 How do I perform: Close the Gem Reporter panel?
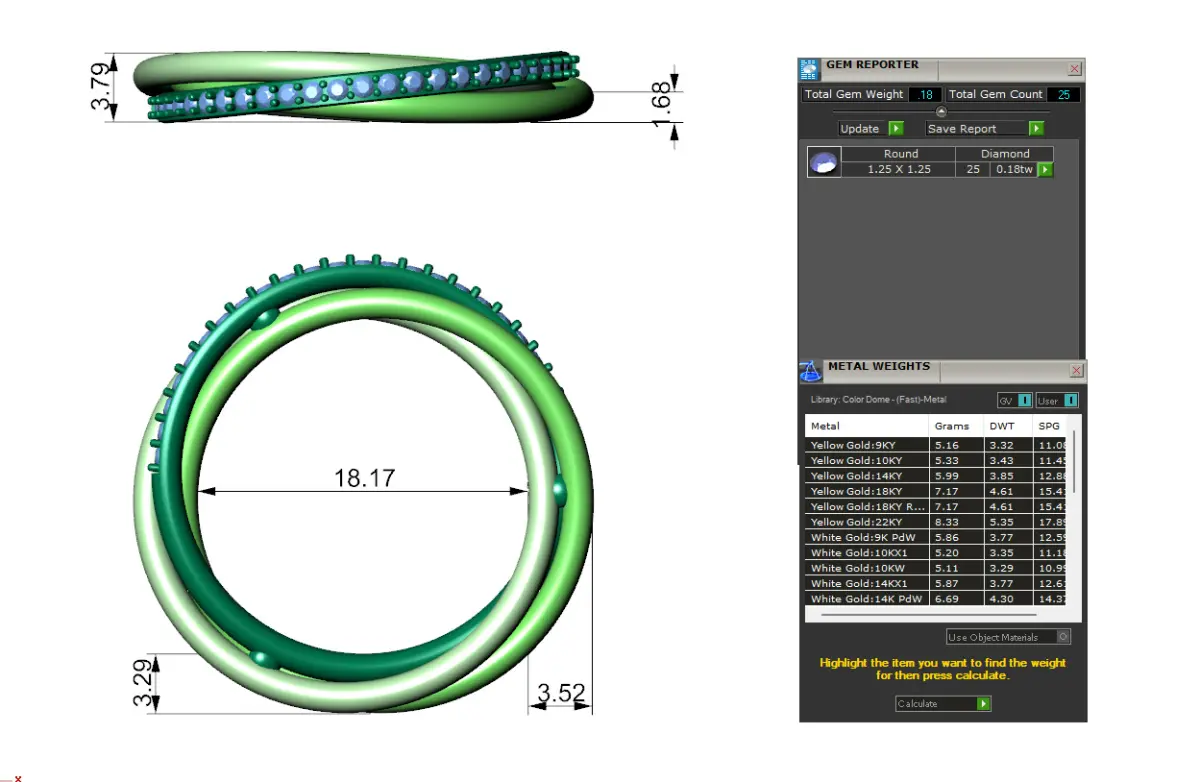(x=1075, y=69)
